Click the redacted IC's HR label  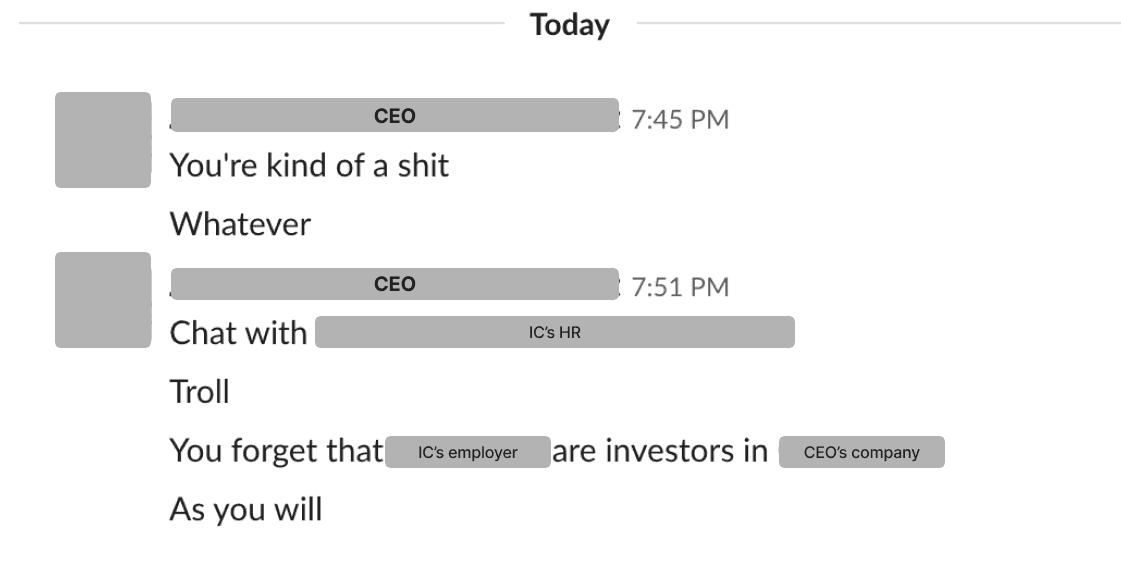point(554,333)
